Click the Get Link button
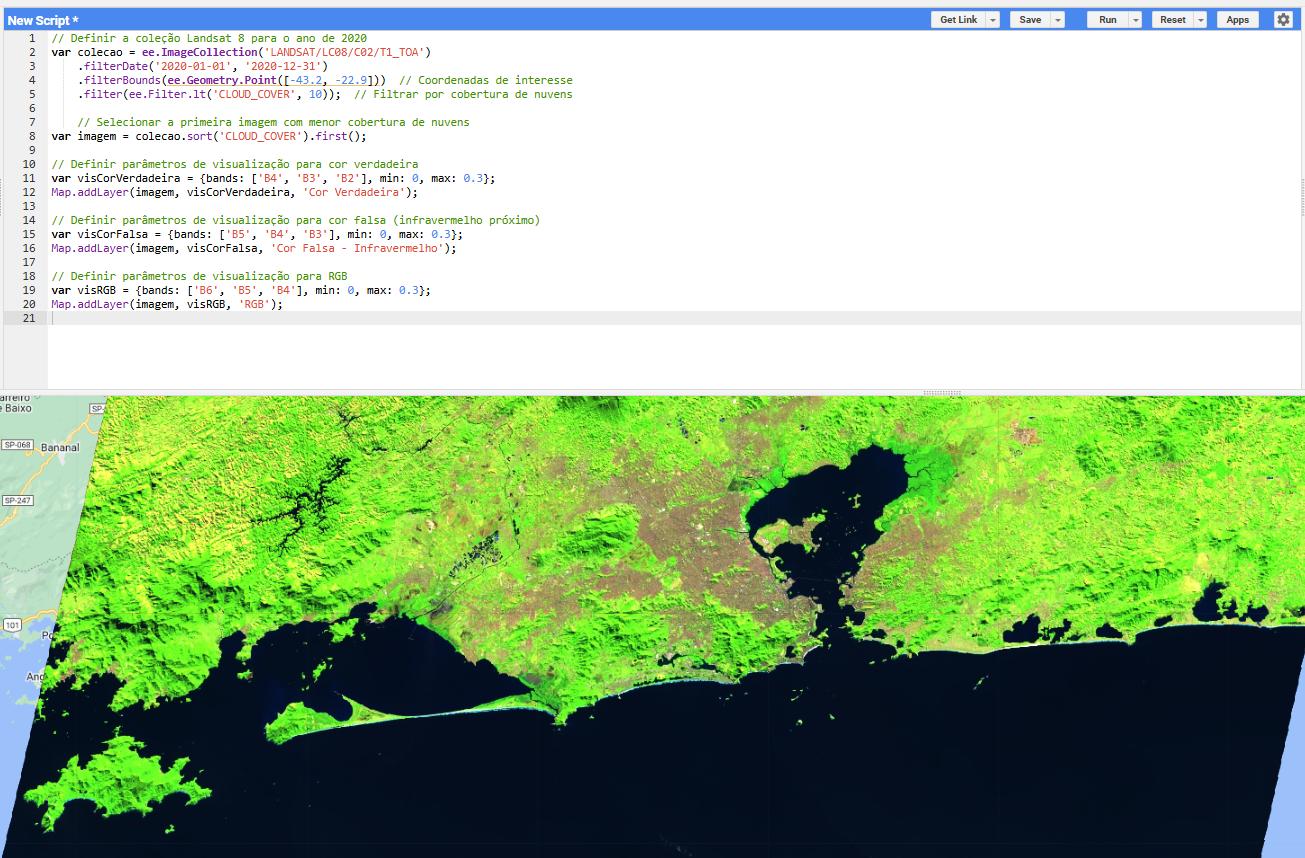This screenshot has width=1305, height=858. [959, 19]
